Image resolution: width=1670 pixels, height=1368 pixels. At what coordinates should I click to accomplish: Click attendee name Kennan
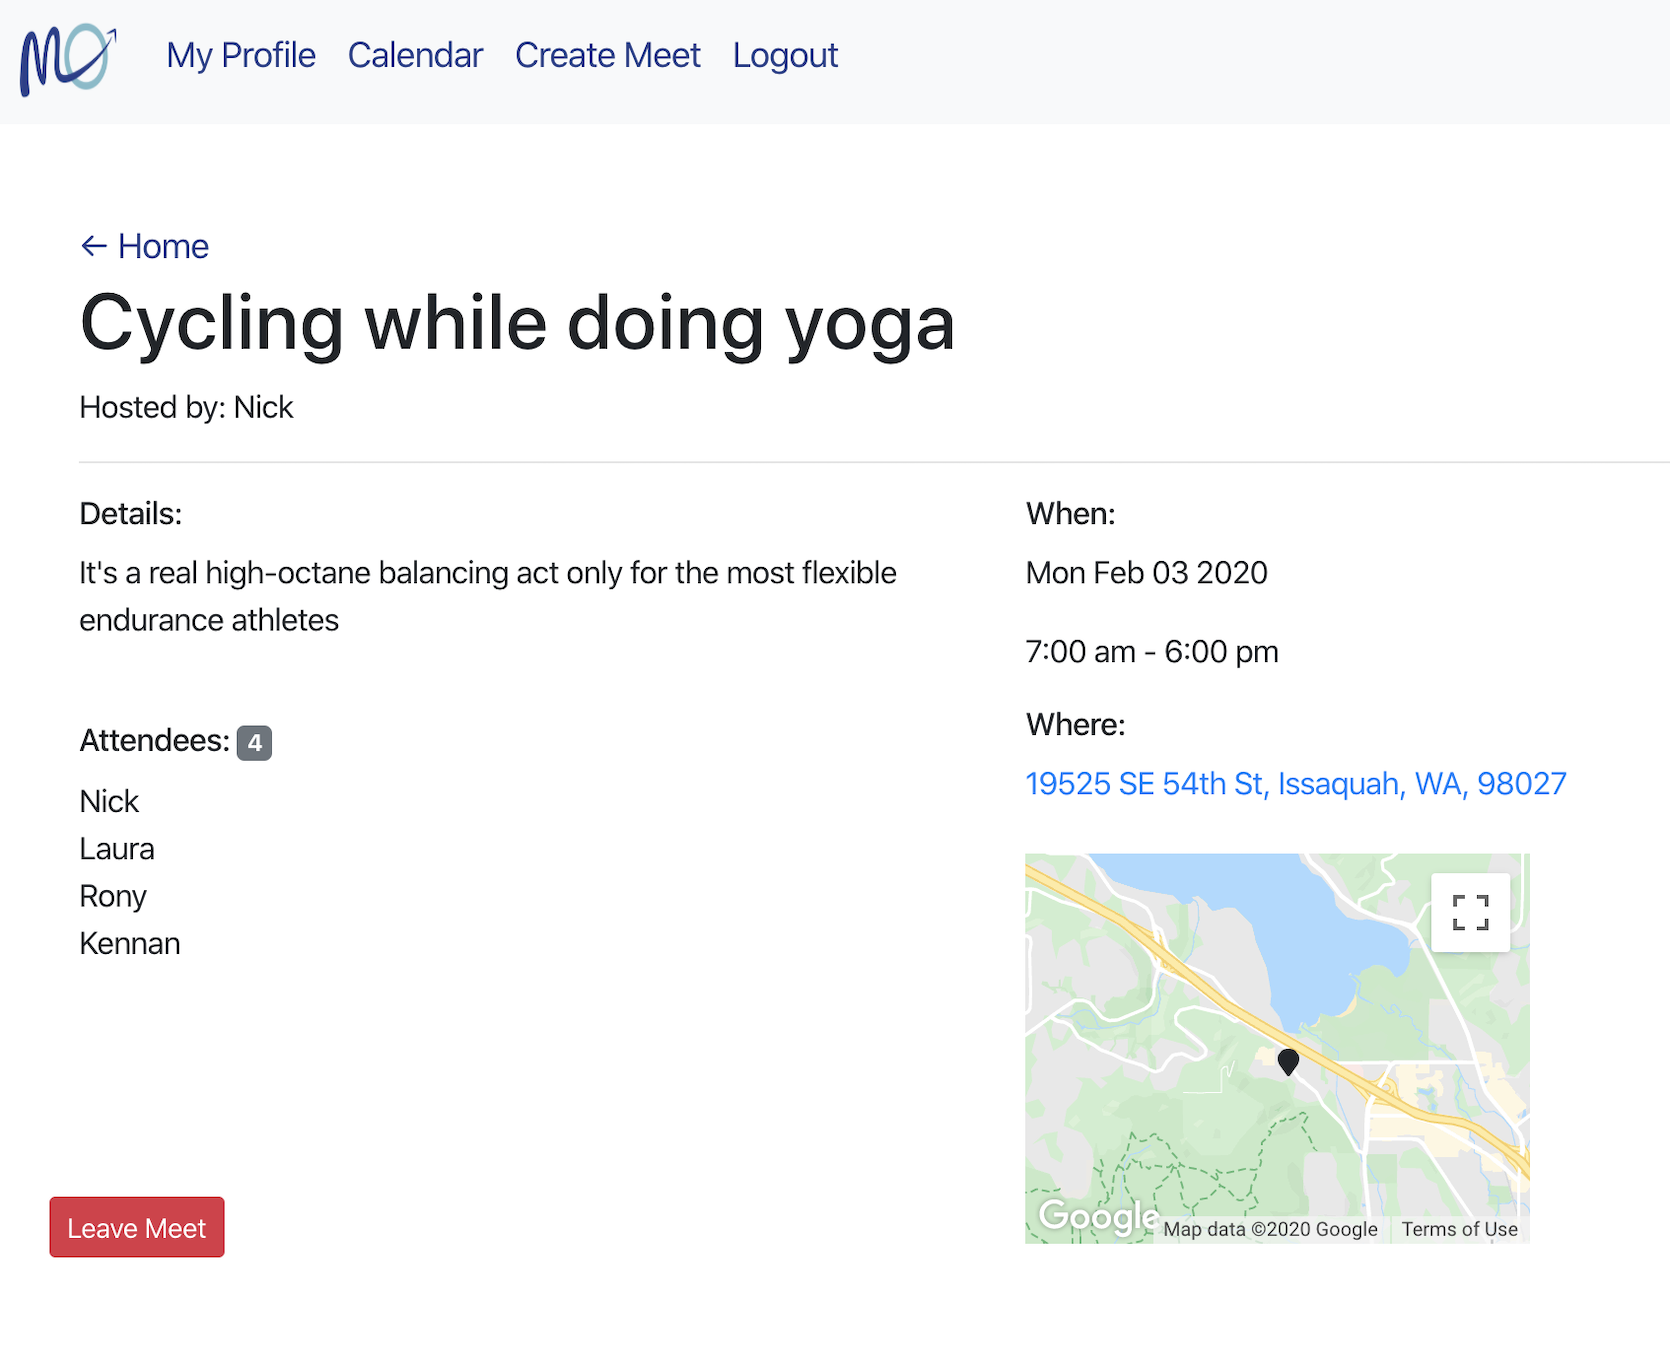(x=130, y=944)
